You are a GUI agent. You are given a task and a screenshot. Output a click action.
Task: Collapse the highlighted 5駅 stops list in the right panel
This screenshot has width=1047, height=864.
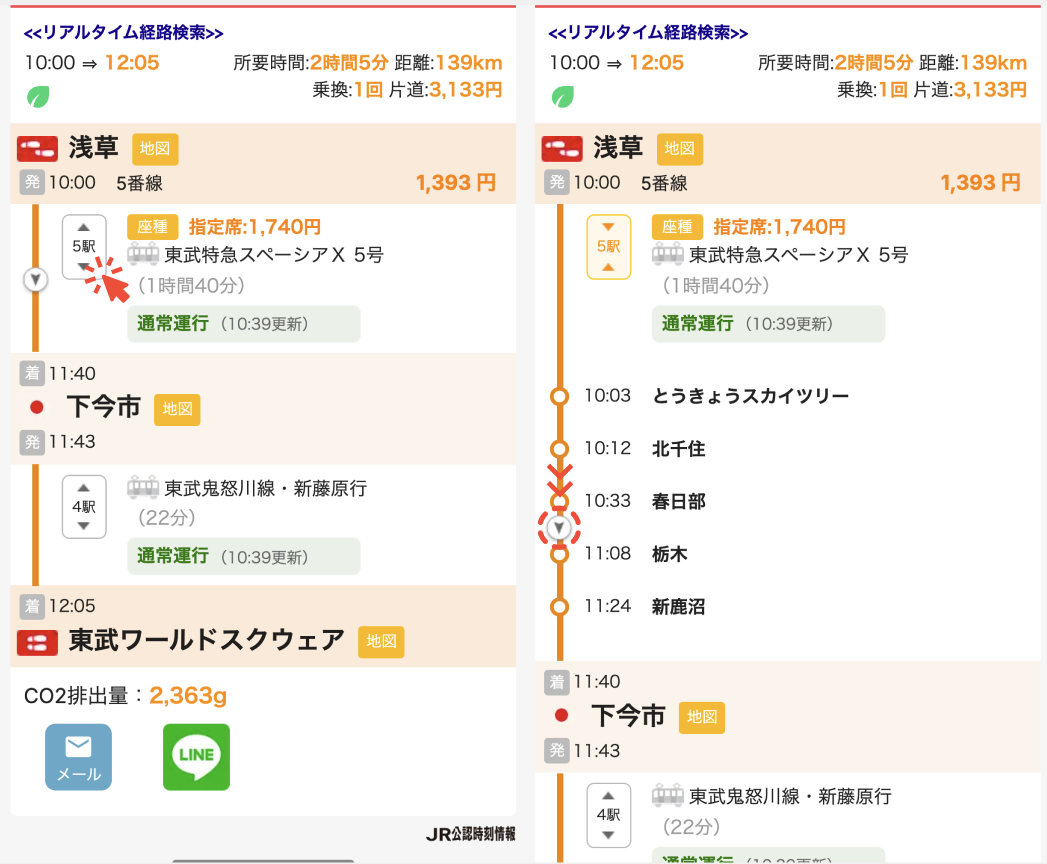pos(608,246)
